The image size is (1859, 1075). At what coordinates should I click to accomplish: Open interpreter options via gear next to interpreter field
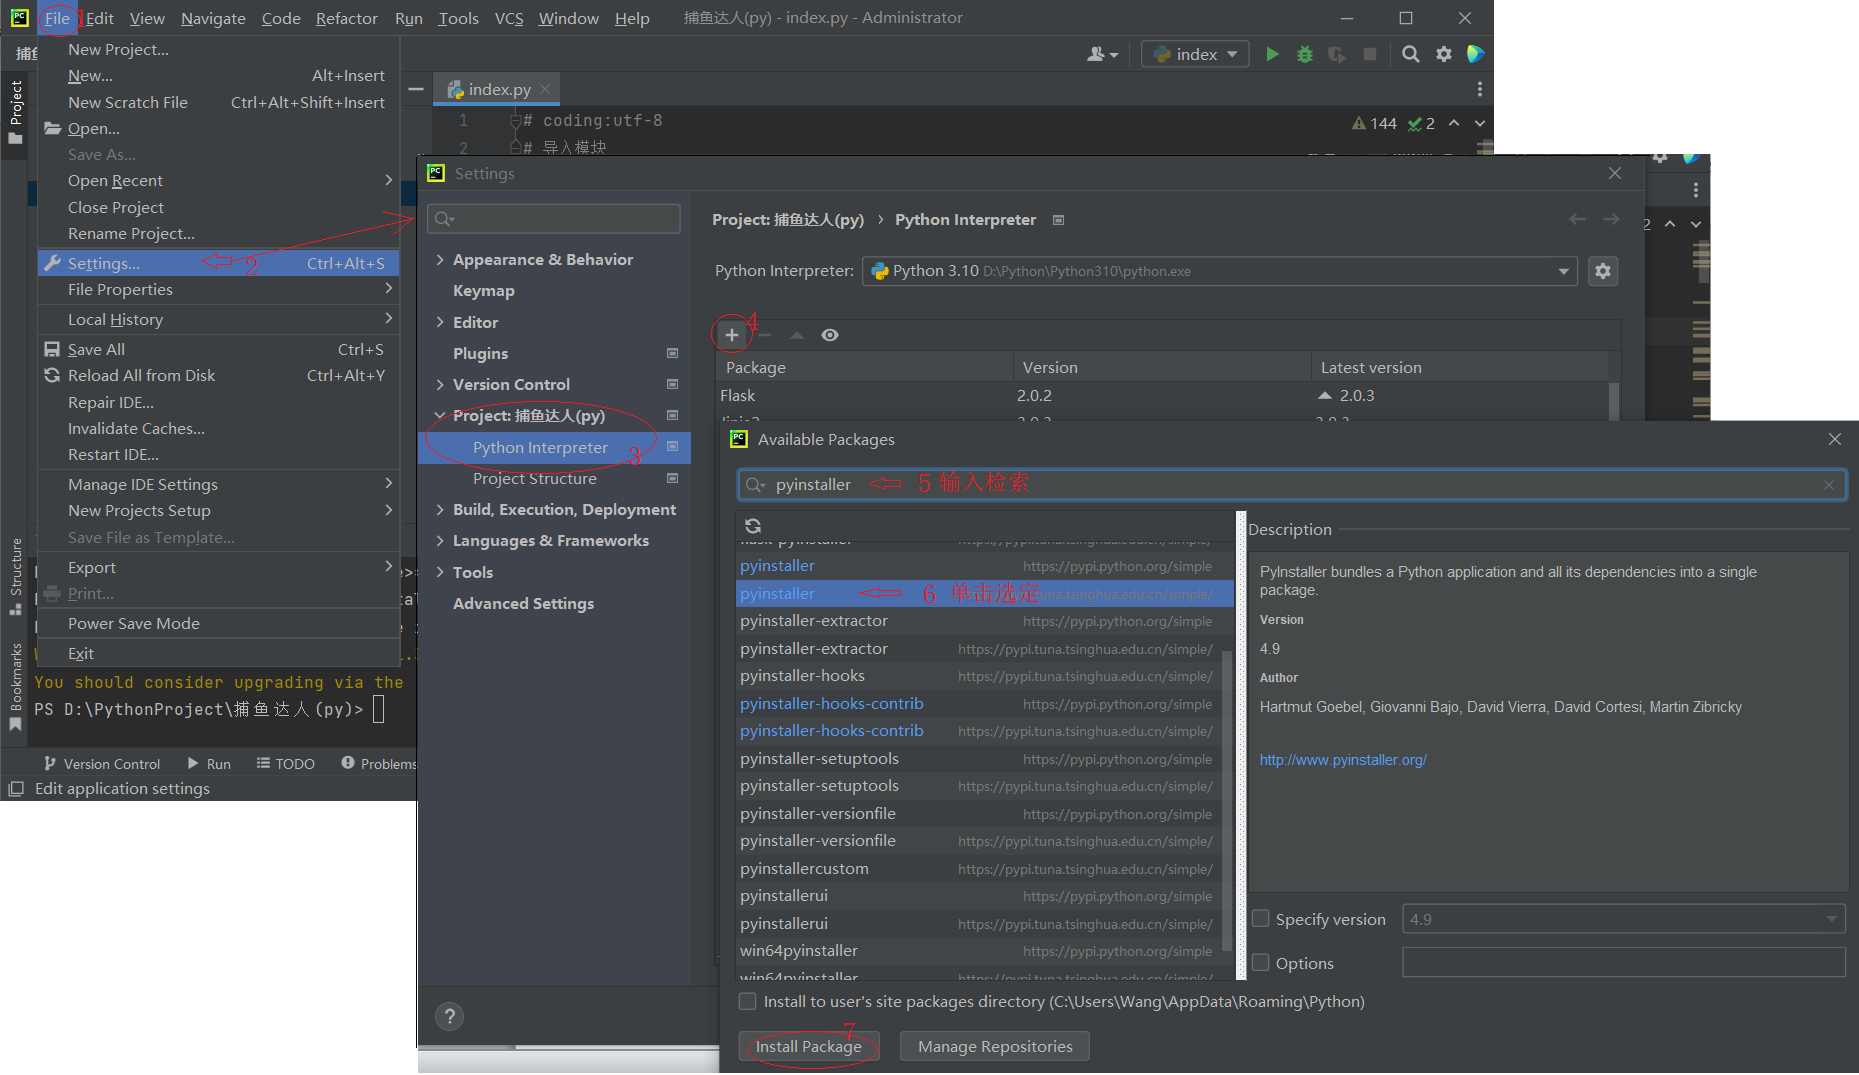pos(1603,271)
